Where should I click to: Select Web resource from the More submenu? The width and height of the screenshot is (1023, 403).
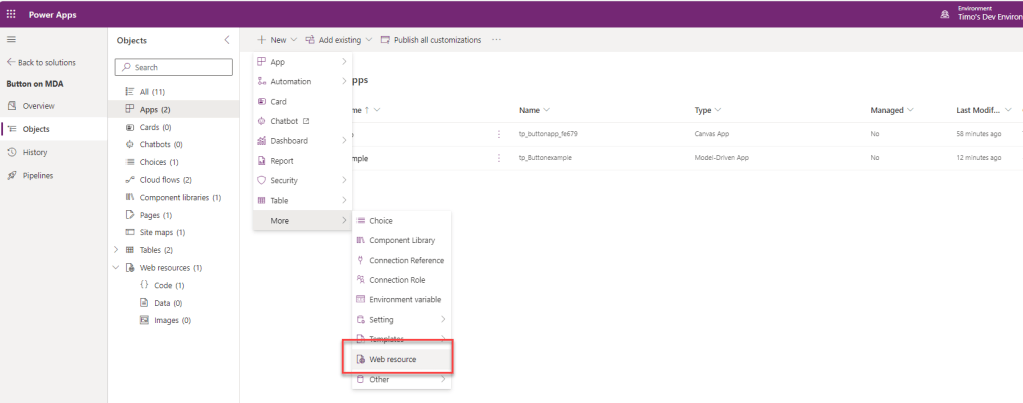pos(392,359)
